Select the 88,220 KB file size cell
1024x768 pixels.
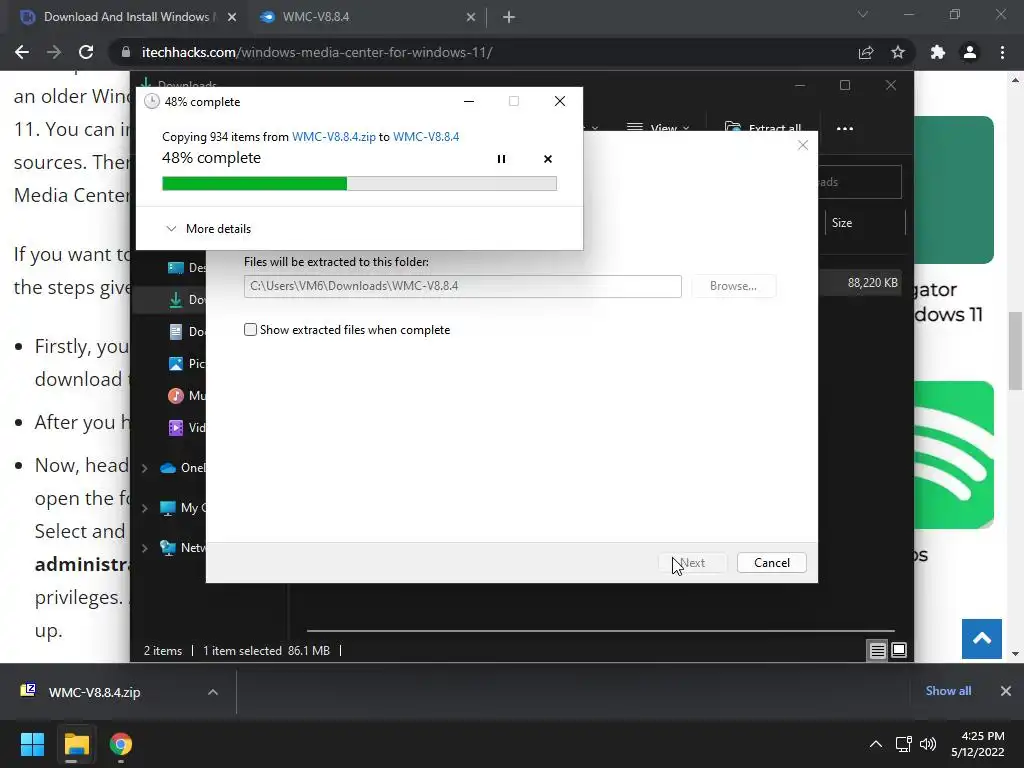coord(872,283)
